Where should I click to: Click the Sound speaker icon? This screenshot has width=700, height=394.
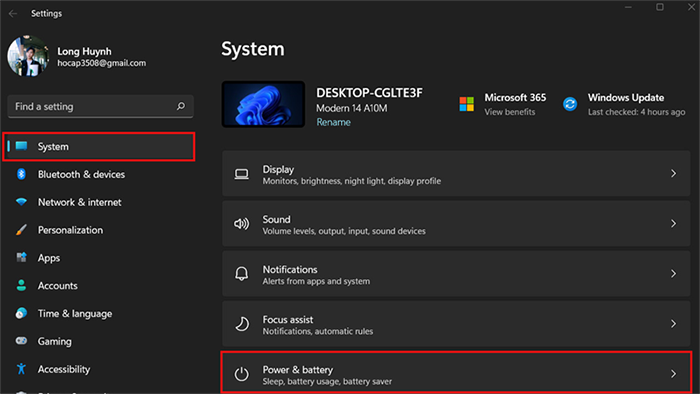coord(242,224)
